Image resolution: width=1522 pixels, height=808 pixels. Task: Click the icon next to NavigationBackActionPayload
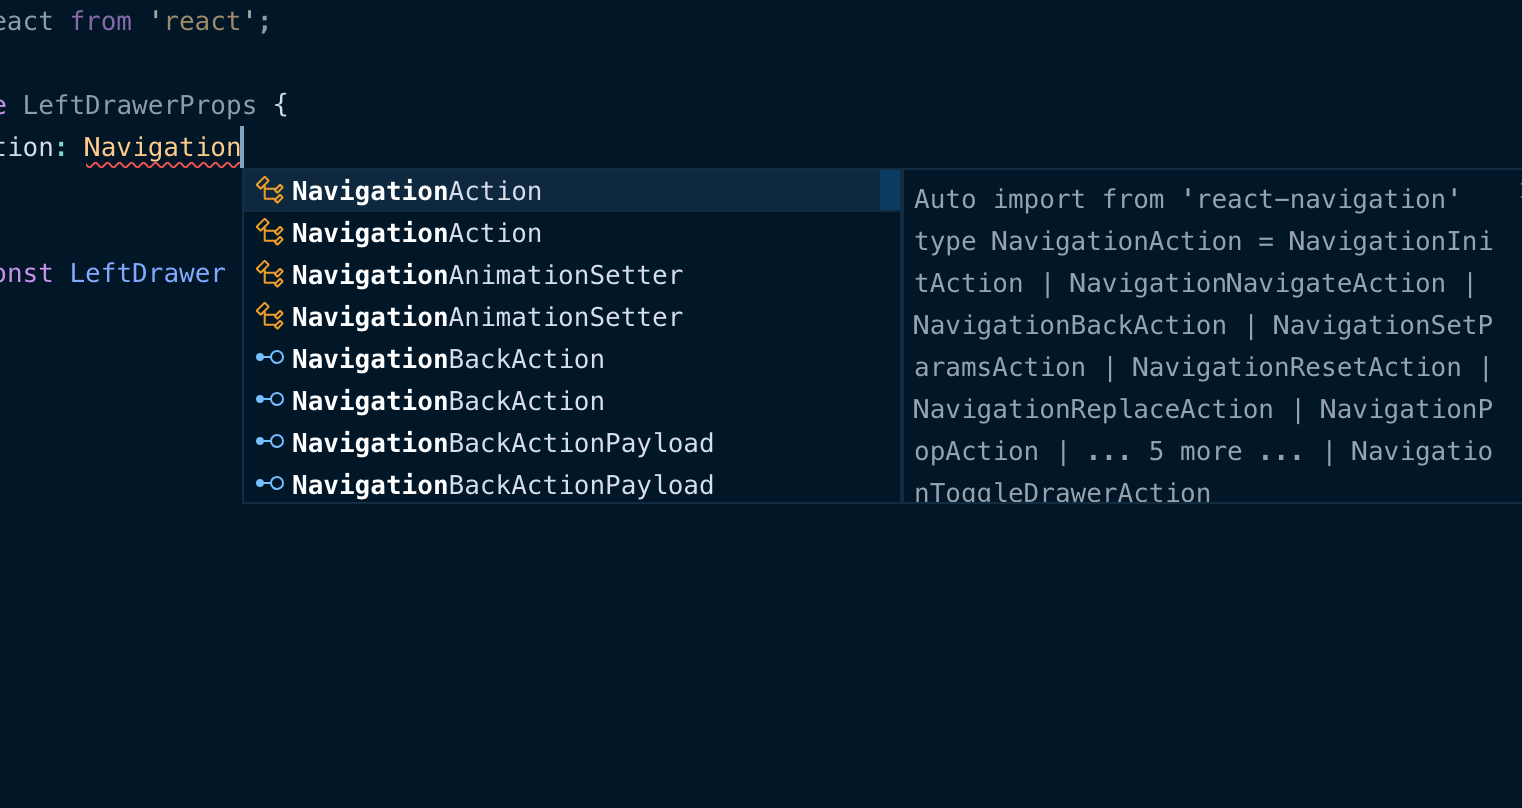tap(270, 442)
